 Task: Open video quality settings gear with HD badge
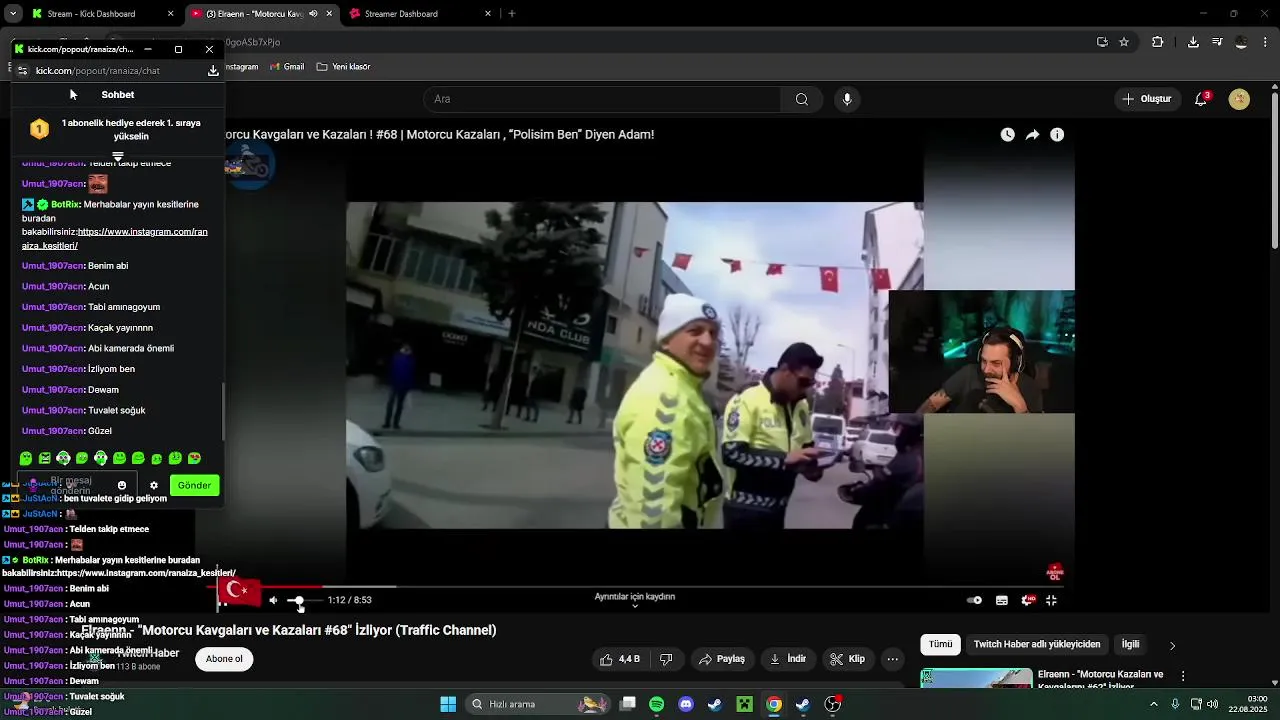[x=1027, y=600]
